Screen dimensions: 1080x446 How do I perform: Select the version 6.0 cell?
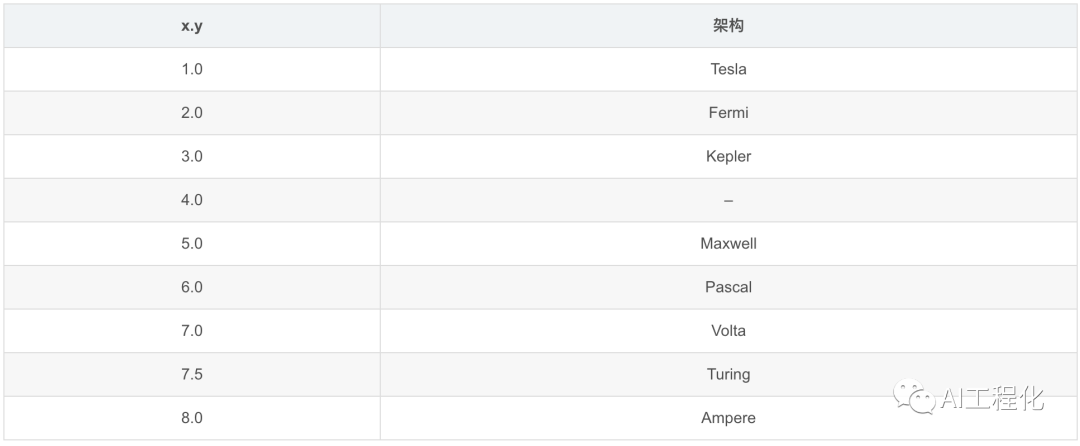point(192,287)
